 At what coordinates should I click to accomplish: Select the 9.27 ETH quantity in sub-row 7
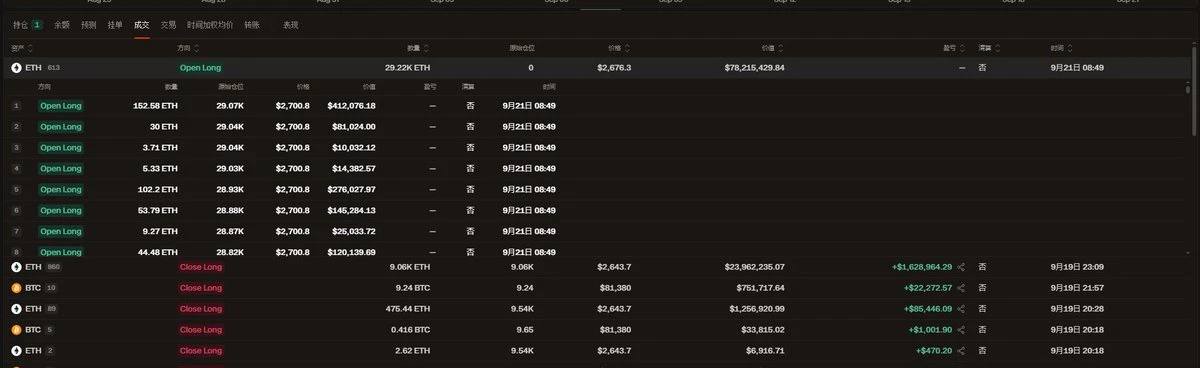click(x=161, y=231)
